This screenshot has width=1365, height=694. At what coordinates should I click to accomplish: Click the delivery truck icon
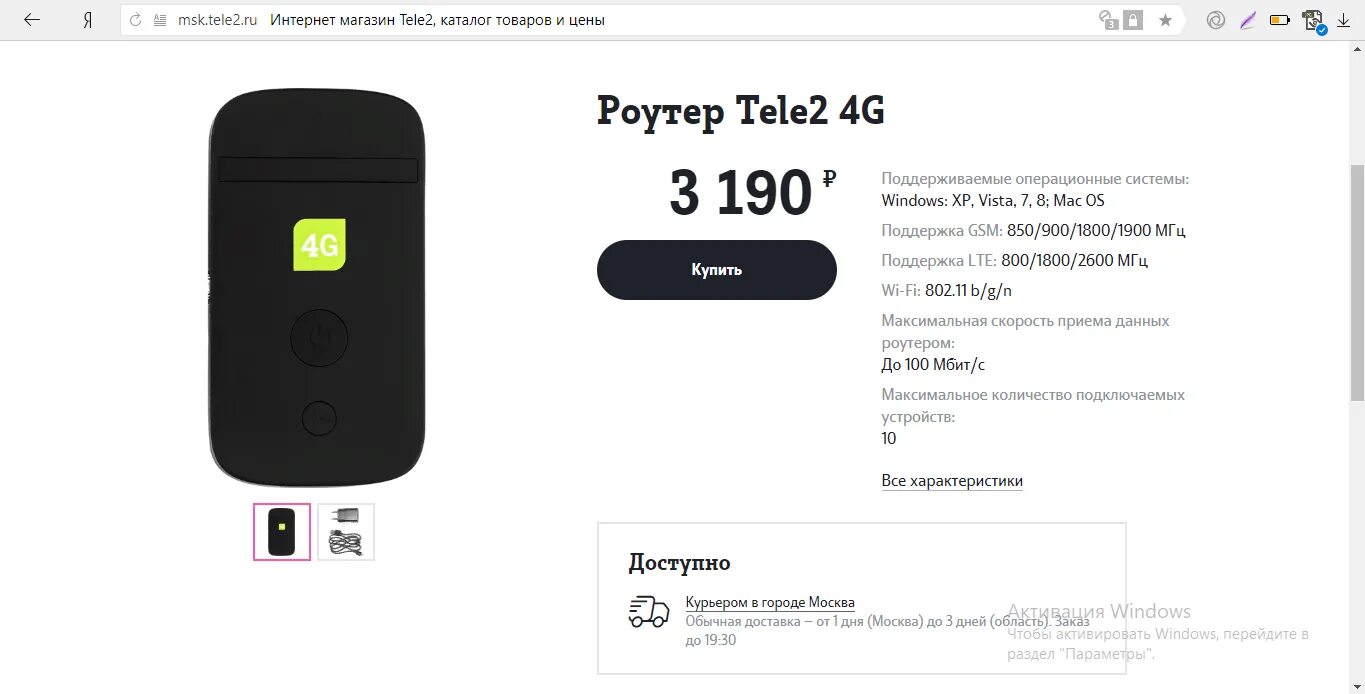649,611
